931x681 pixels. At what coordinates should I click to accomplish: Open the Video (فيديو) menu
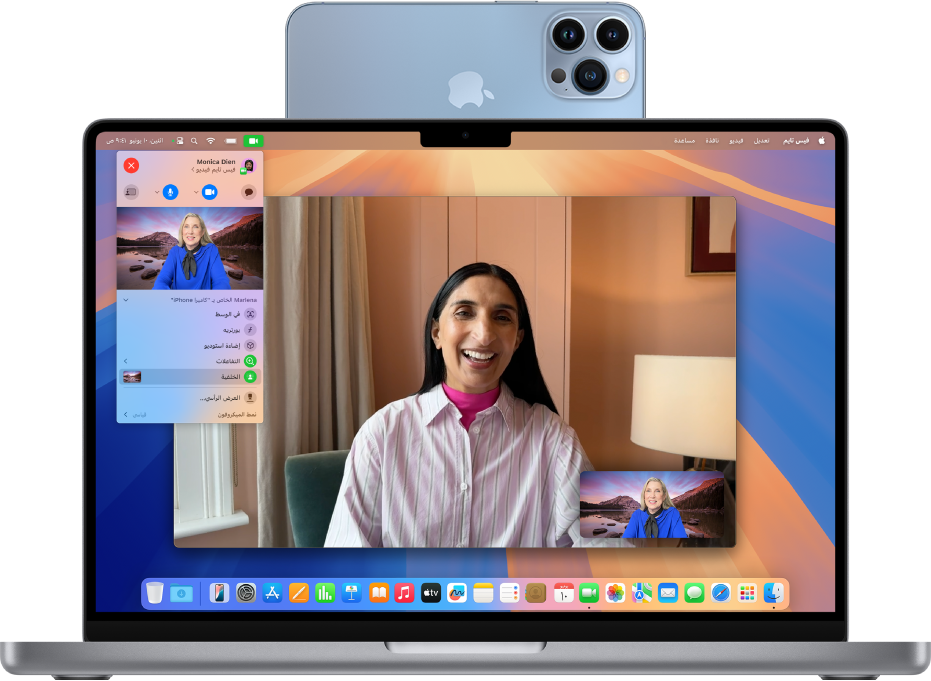pyautogui.click(x=735, y=141)
